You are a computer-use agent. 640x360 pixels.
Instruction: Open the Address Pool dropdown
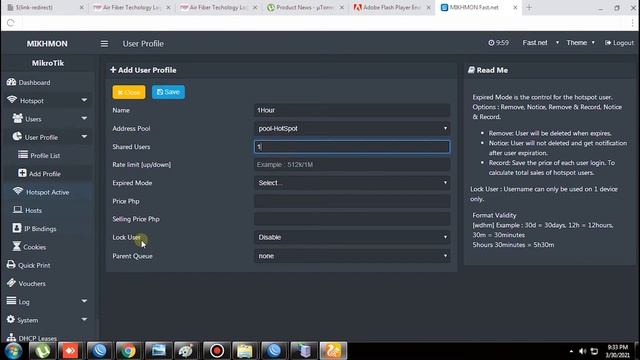pyautogui.click(x=352, y=129)
